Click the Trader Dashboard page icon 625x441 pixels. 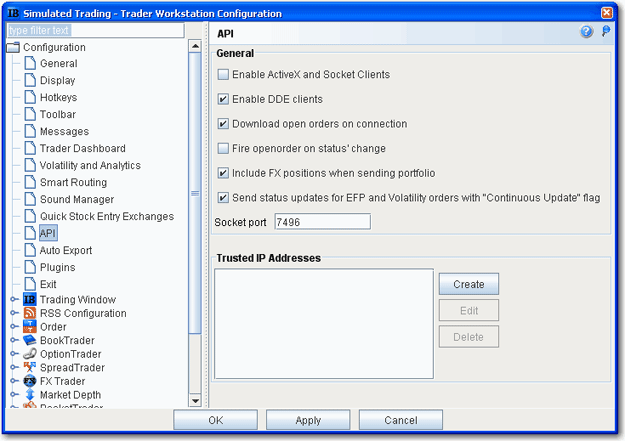(x=30, y=148)
